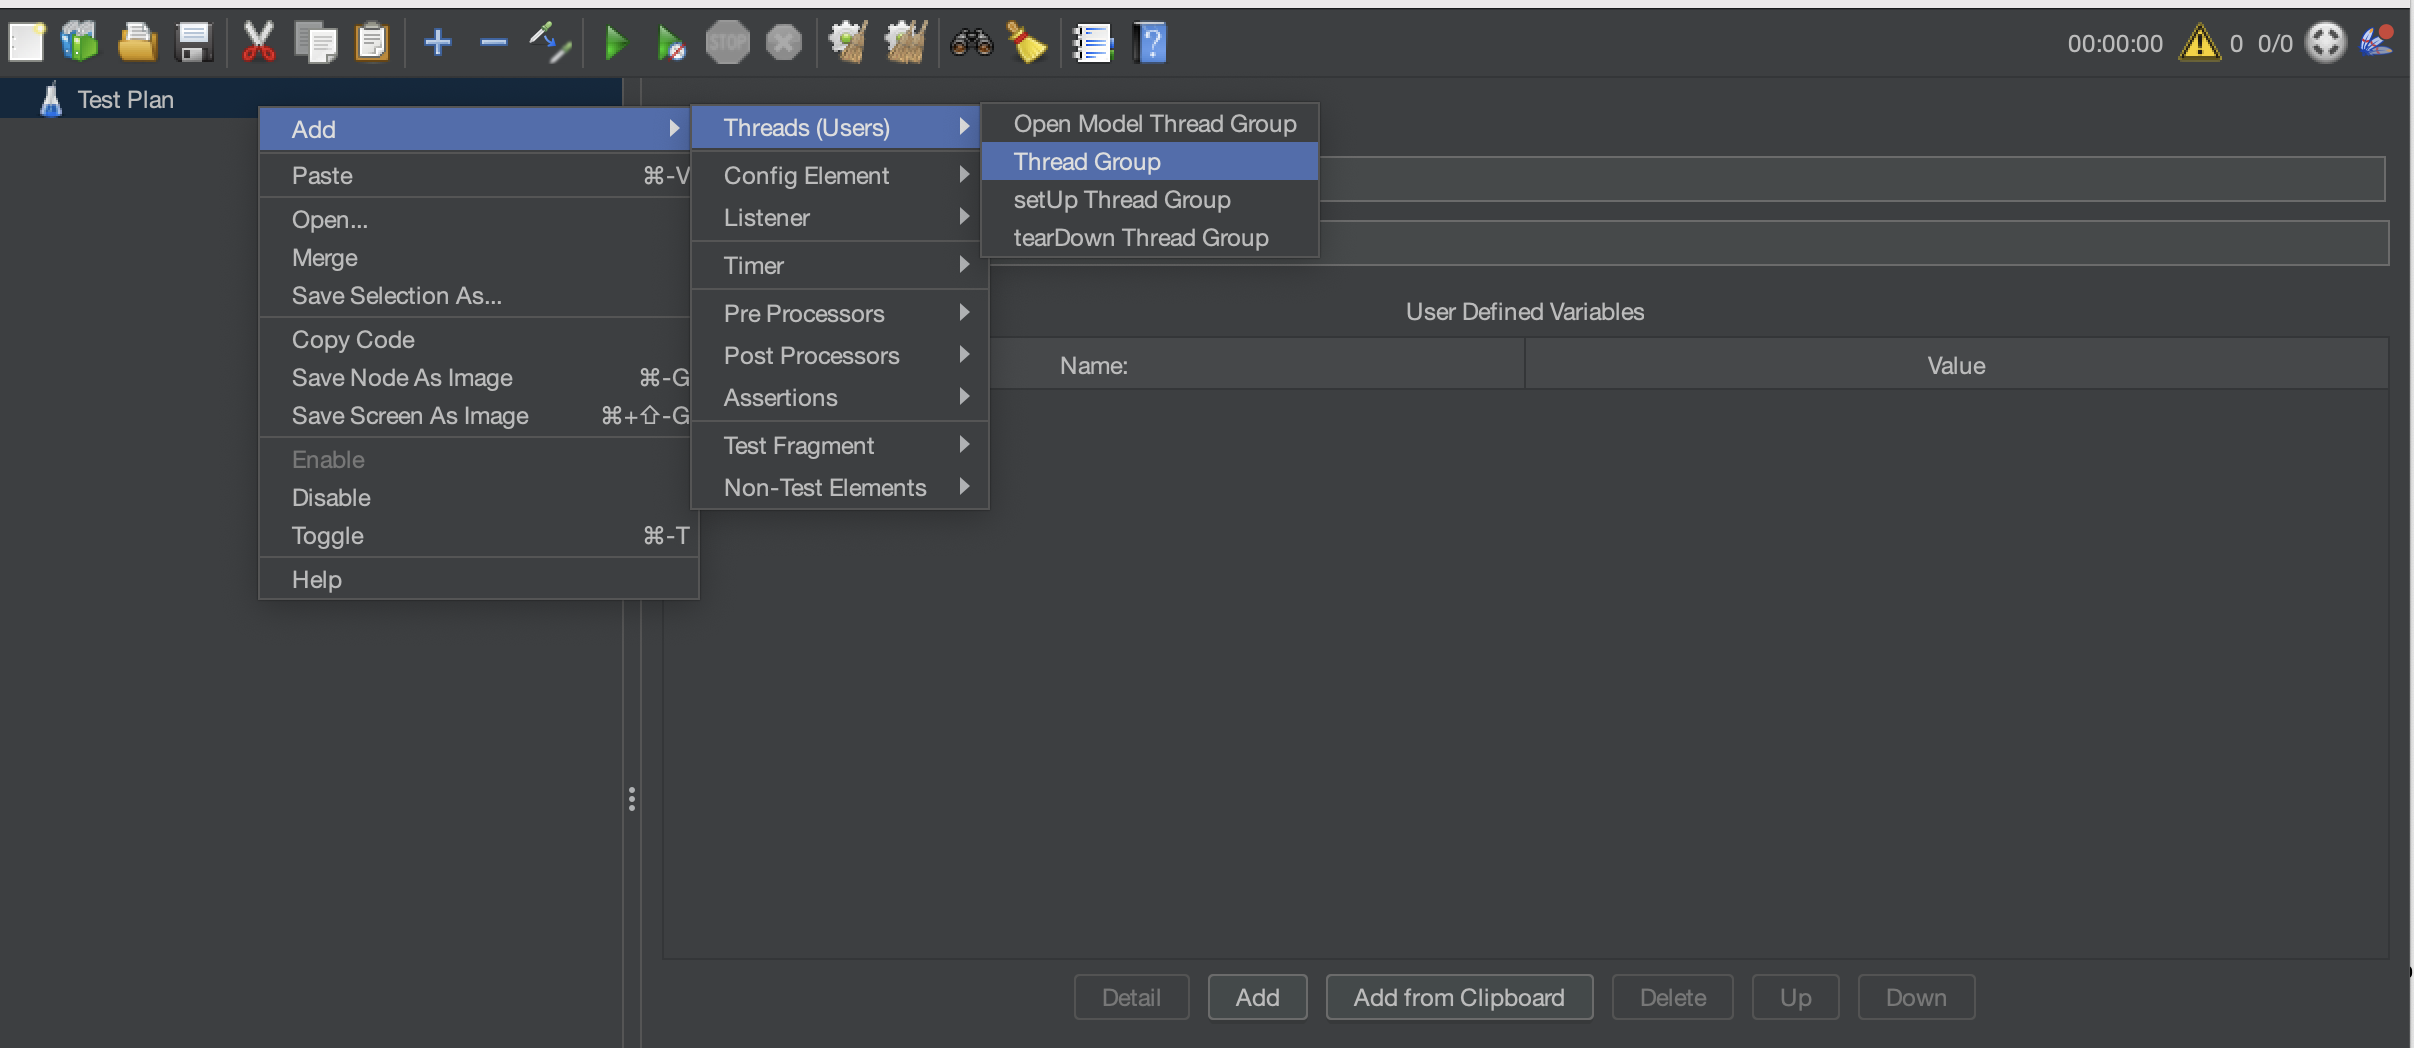Click the binoculars Search icon
Viewport: 2414px width, 1048px height.
pos(970,42)
